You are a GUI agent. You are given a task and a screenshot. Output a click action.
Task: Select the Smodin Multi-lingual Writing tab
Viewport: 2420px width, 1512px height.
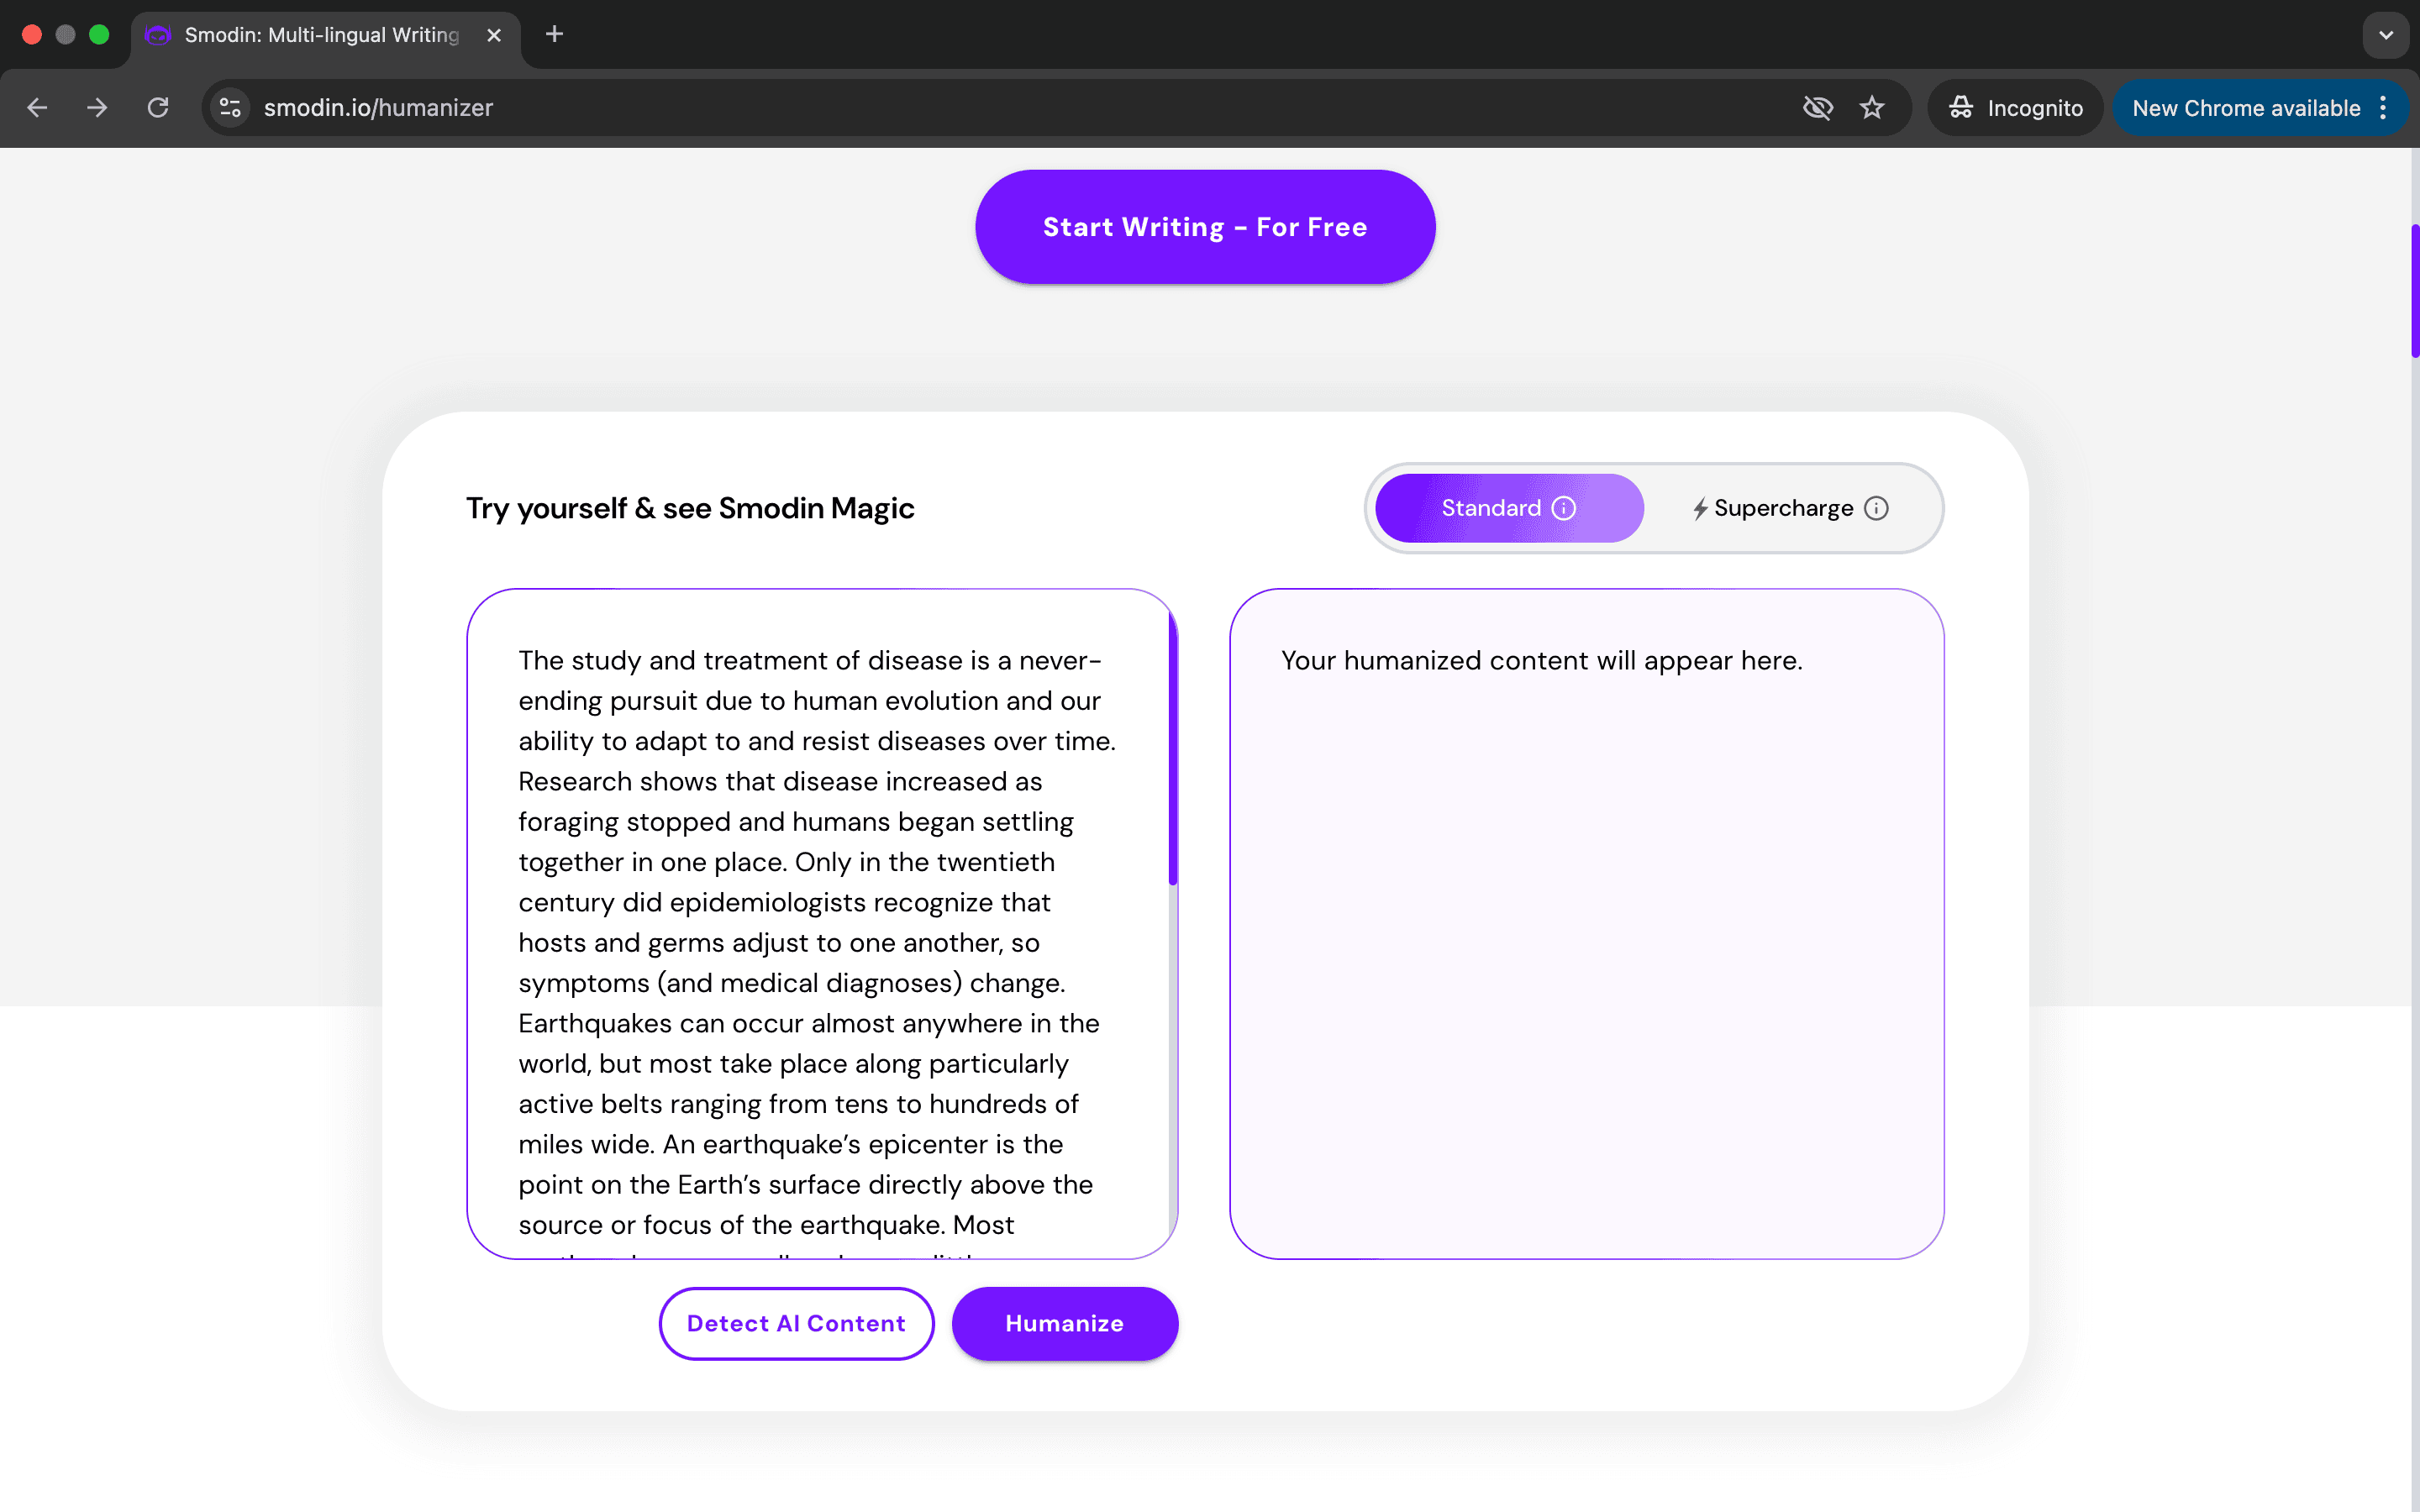325,35
